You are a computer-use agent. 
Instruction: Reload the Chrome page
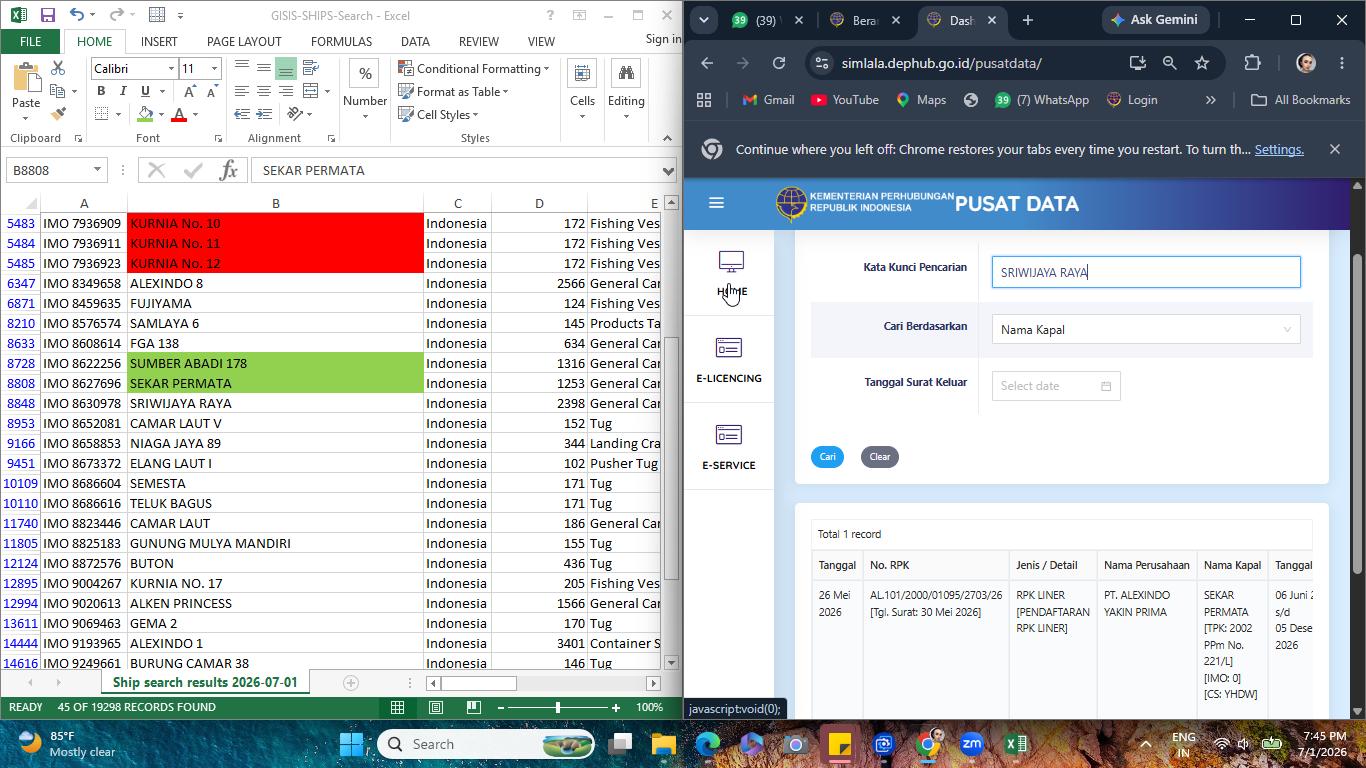coord(779,63)
